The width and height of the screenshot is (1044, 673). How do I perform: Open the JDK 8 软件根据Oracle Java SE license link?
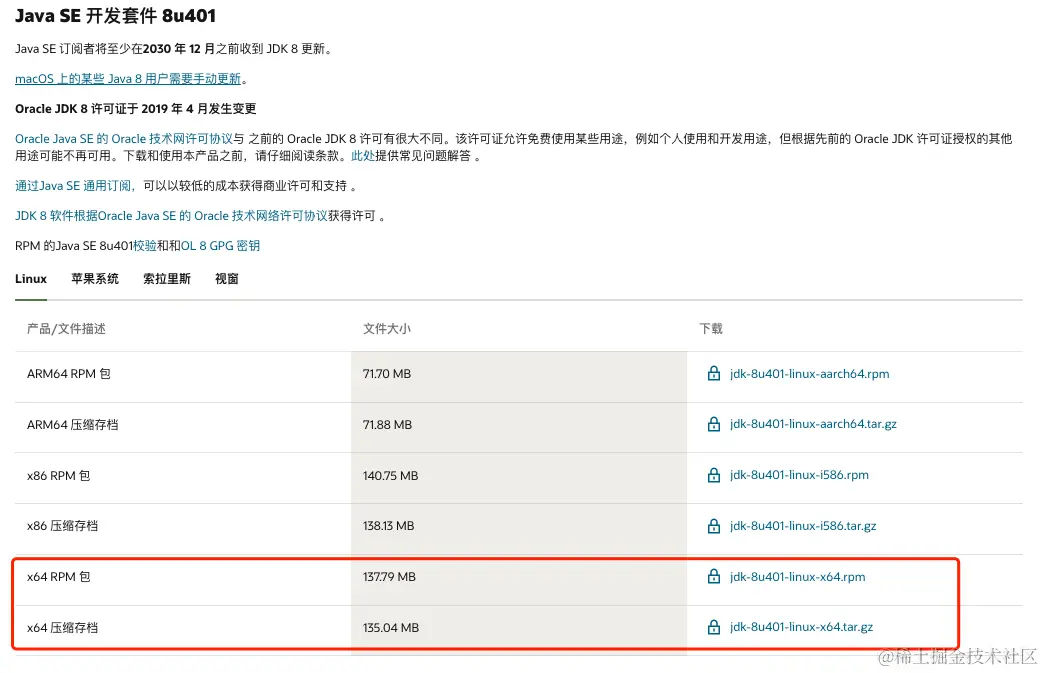pyautogui.click(x=171, y=216)
